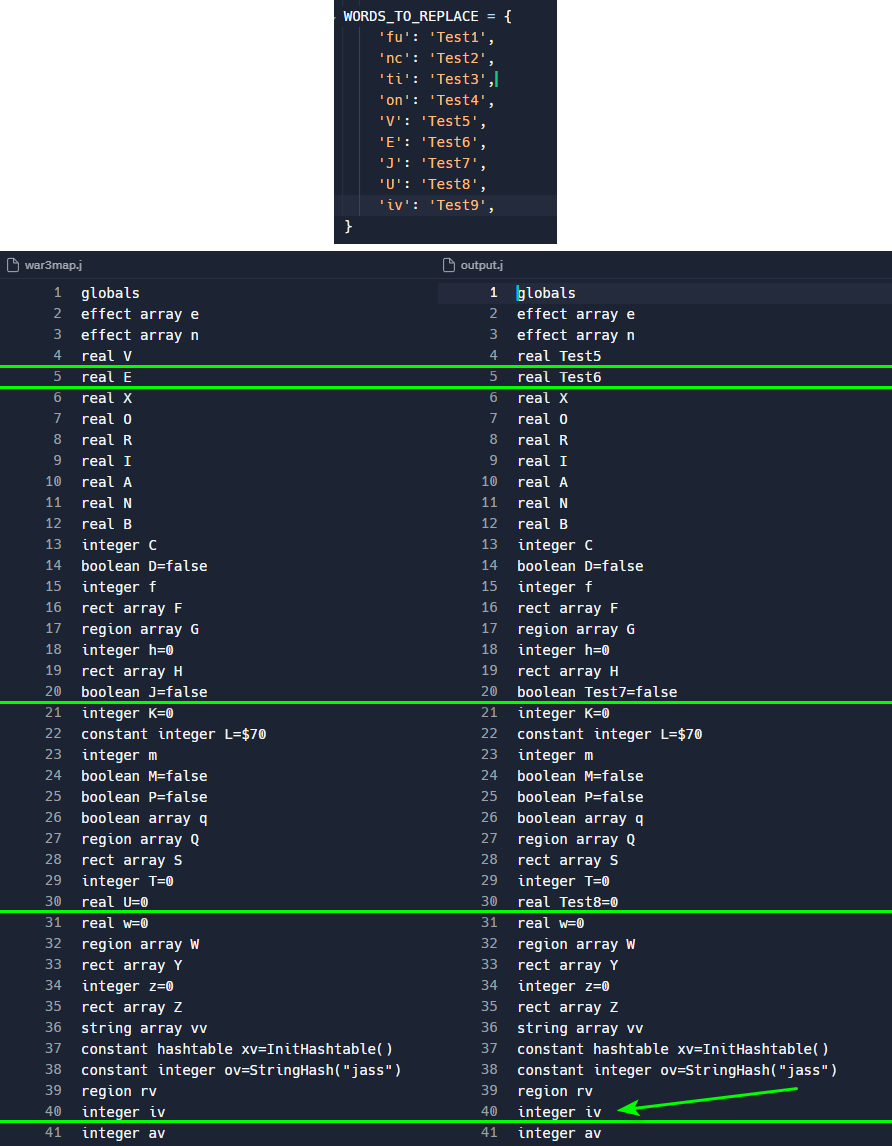Click 'region rv' in output.j
The height and width of the screenshot is (1146, 892).
554,1091
